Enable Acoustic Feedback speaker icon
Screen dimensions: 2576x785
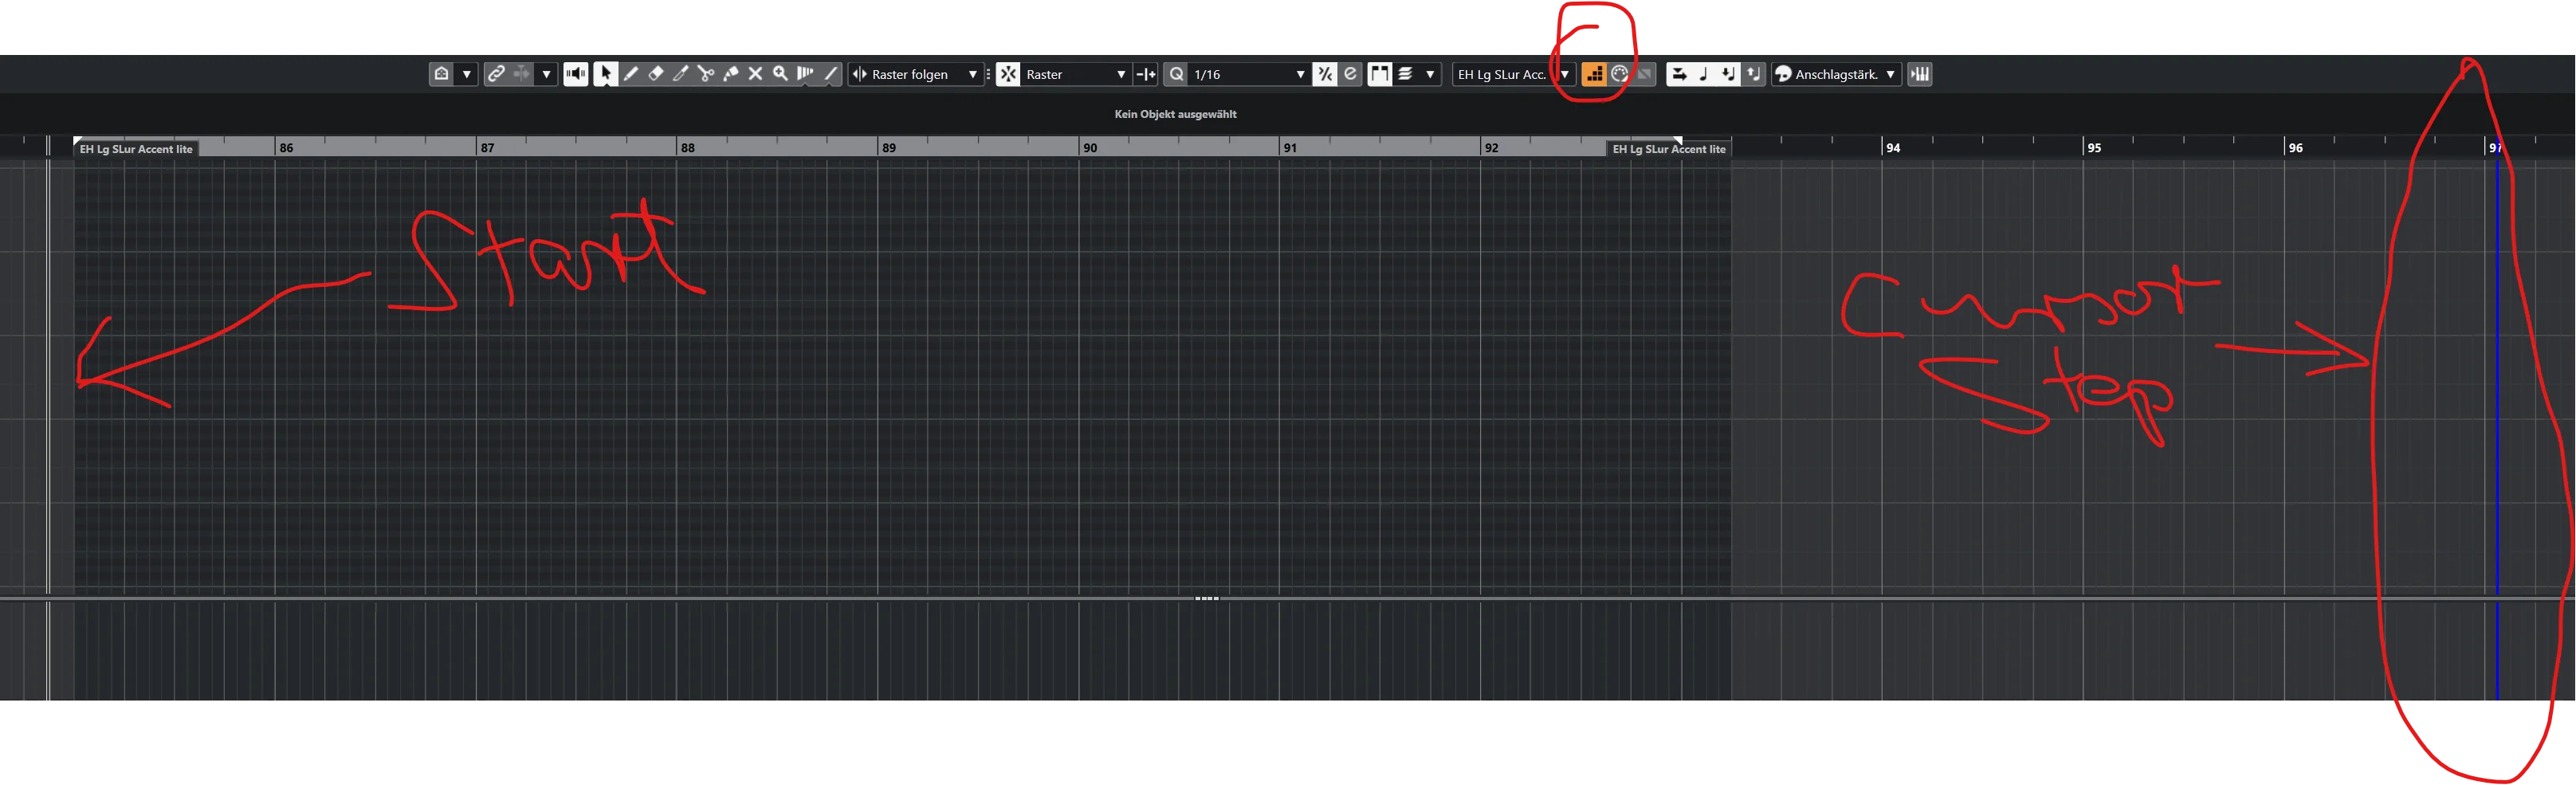[576, 74]
